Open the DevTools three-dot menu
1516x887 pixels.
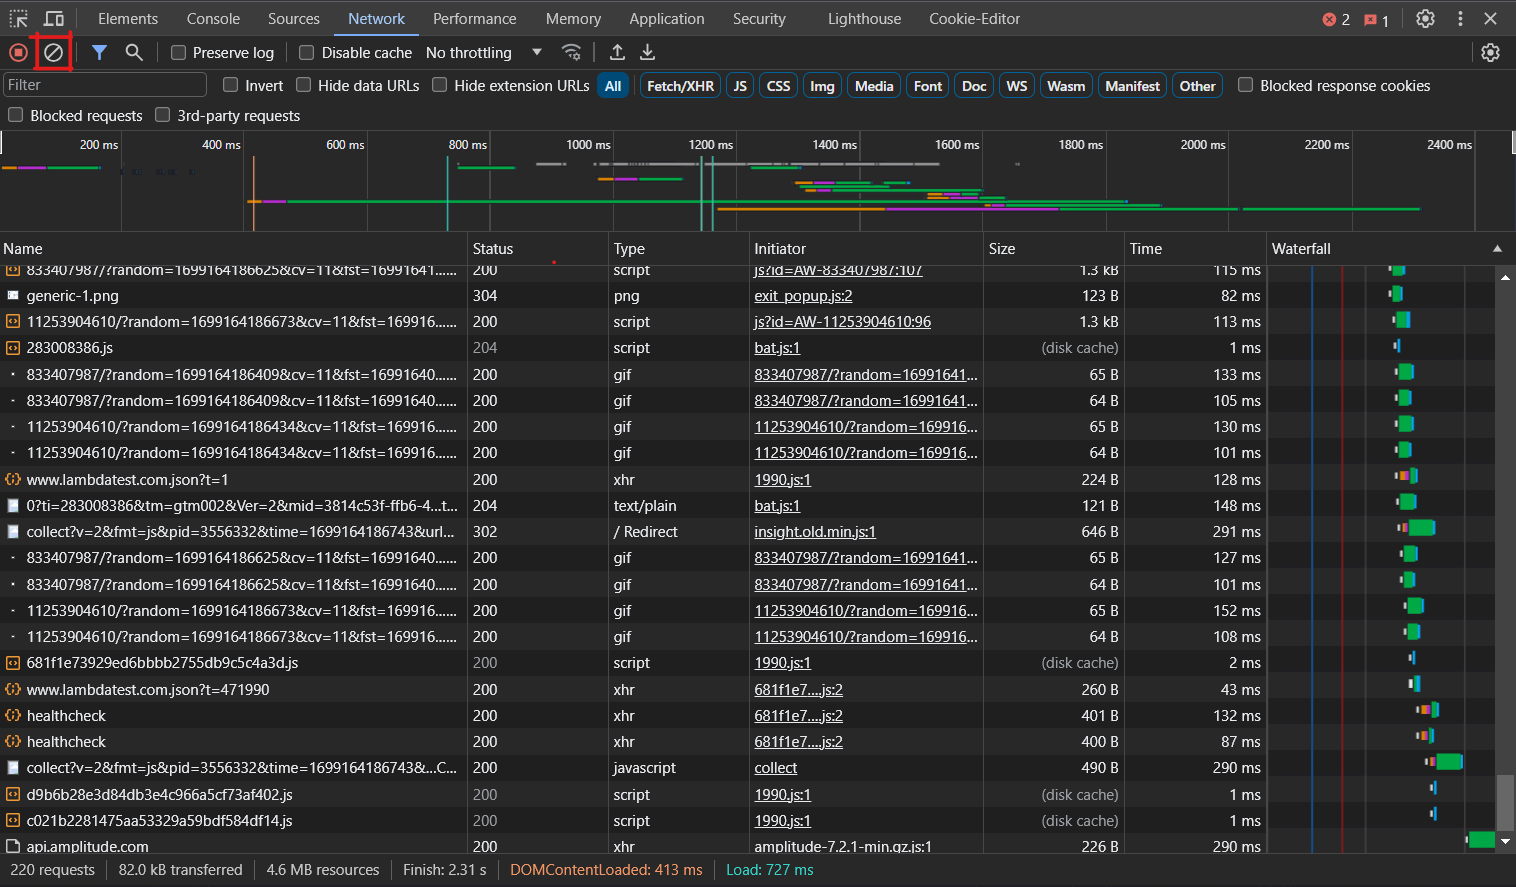pos(1460,19)
